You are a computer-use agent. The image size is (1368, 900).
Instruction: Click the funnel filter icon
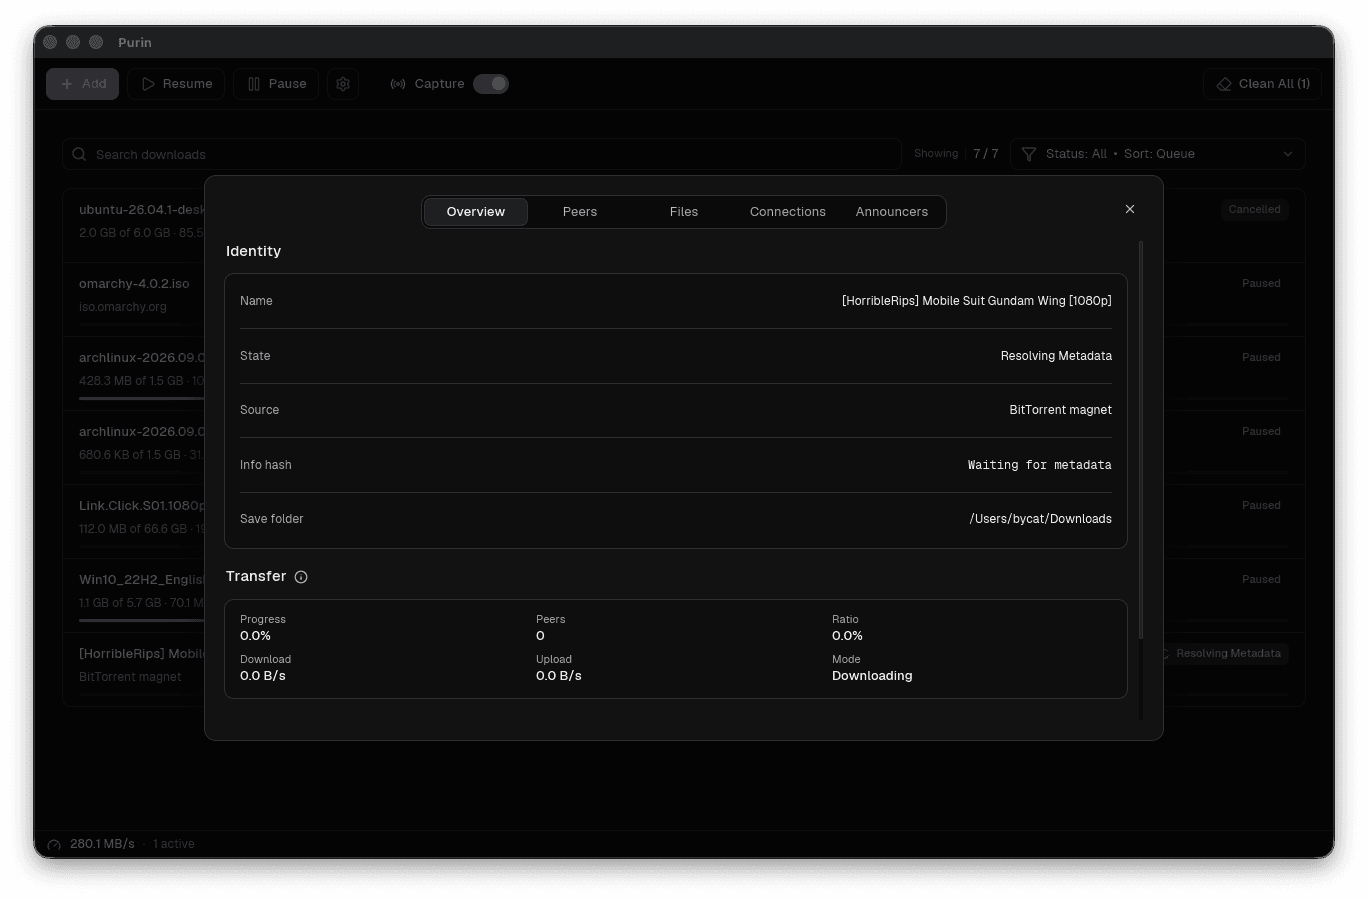pos(1029,154)
